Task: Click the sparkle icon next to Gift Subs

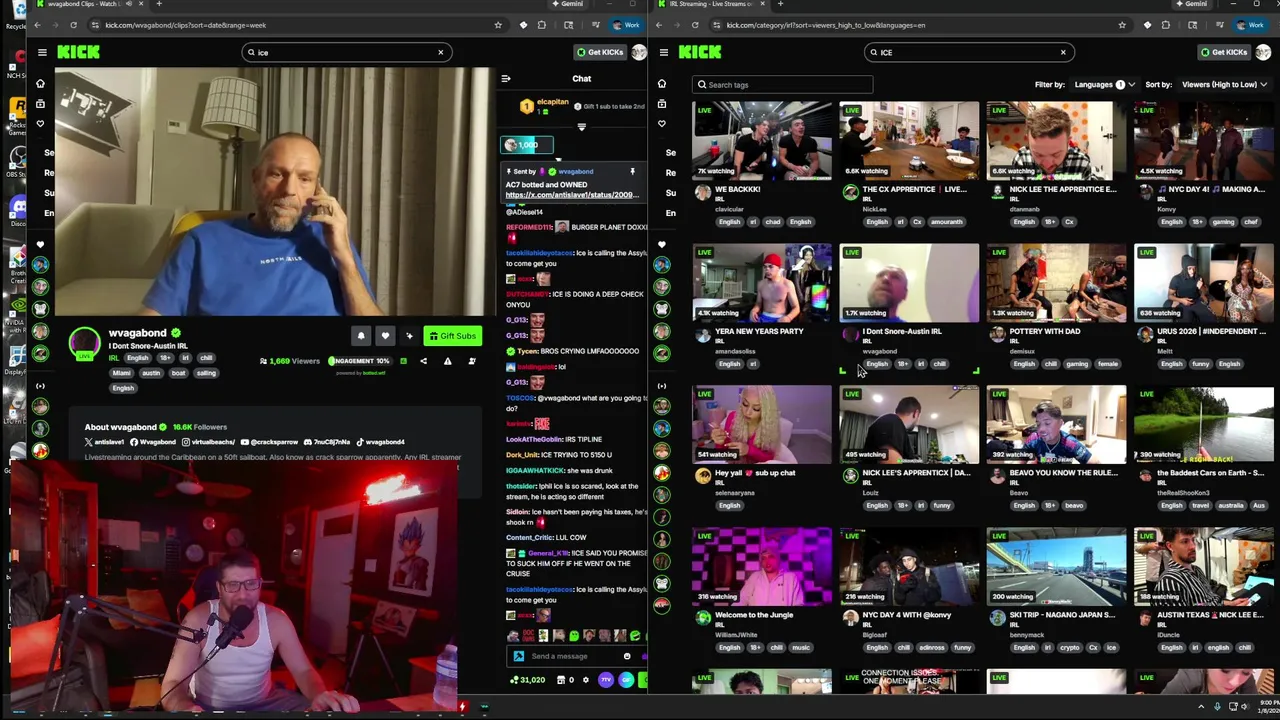Action: point(409,336)
